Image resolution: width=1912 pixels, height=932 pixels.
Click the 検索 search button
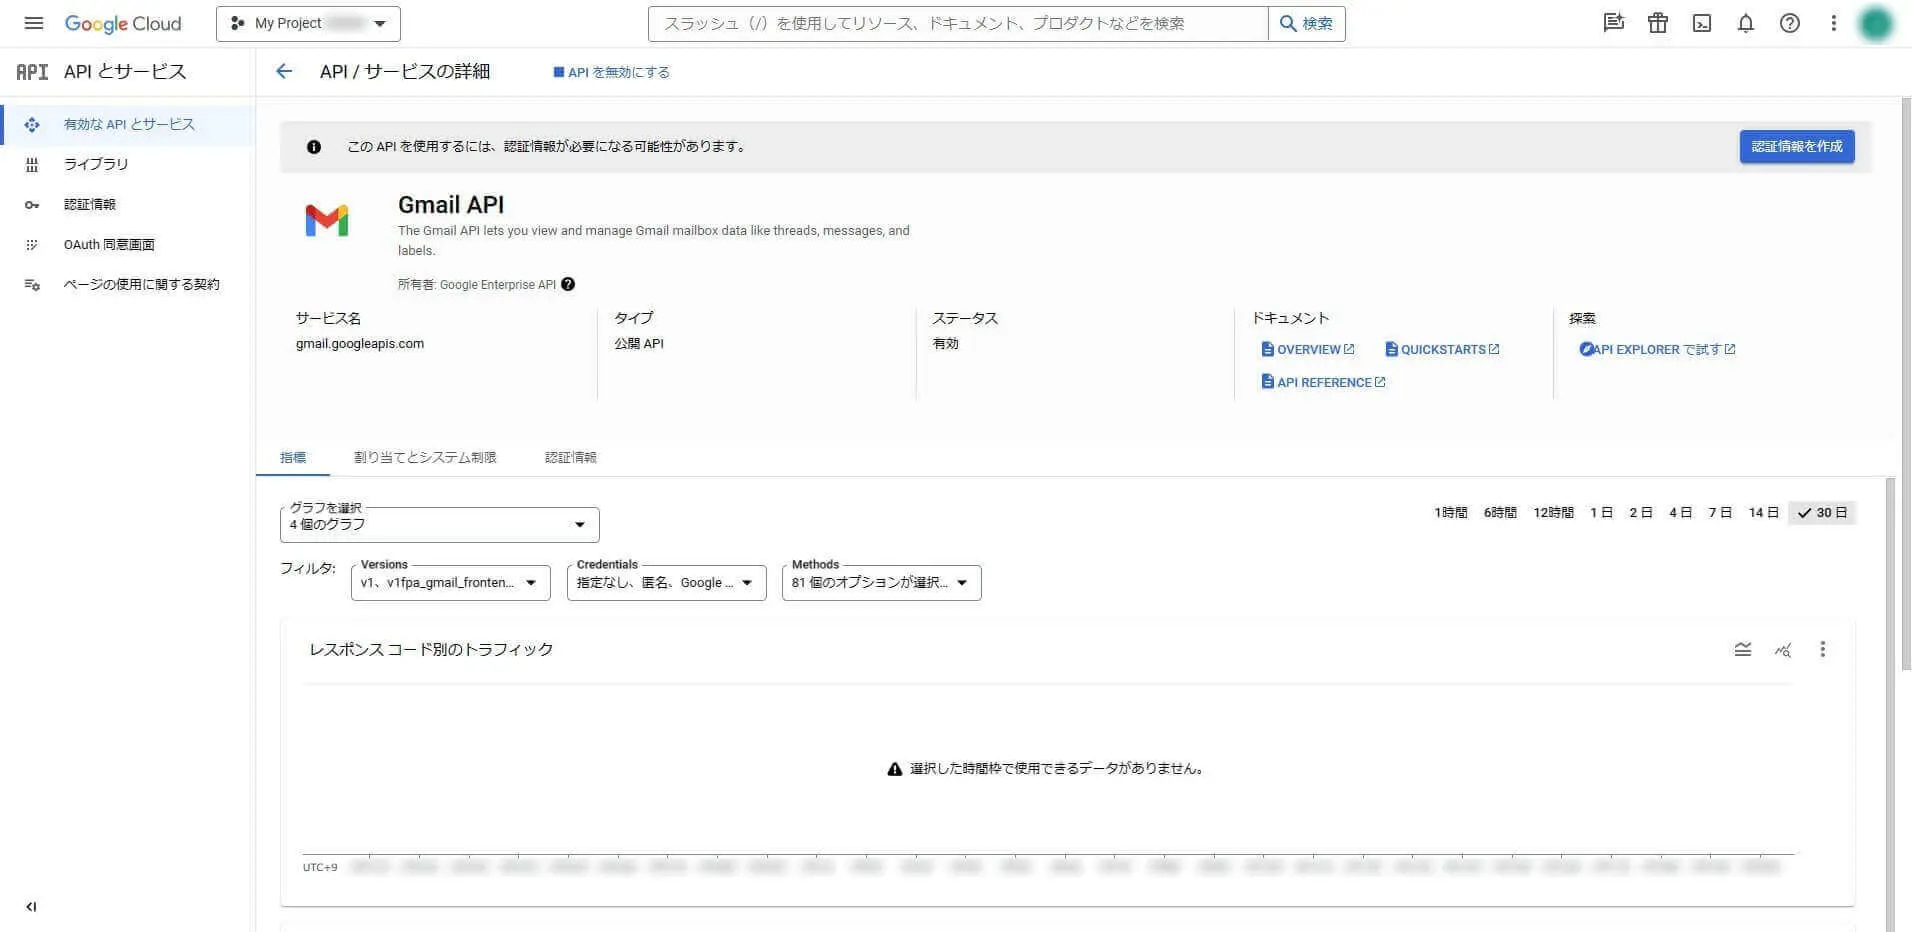pyautogui.click(x=1307, y=23)
